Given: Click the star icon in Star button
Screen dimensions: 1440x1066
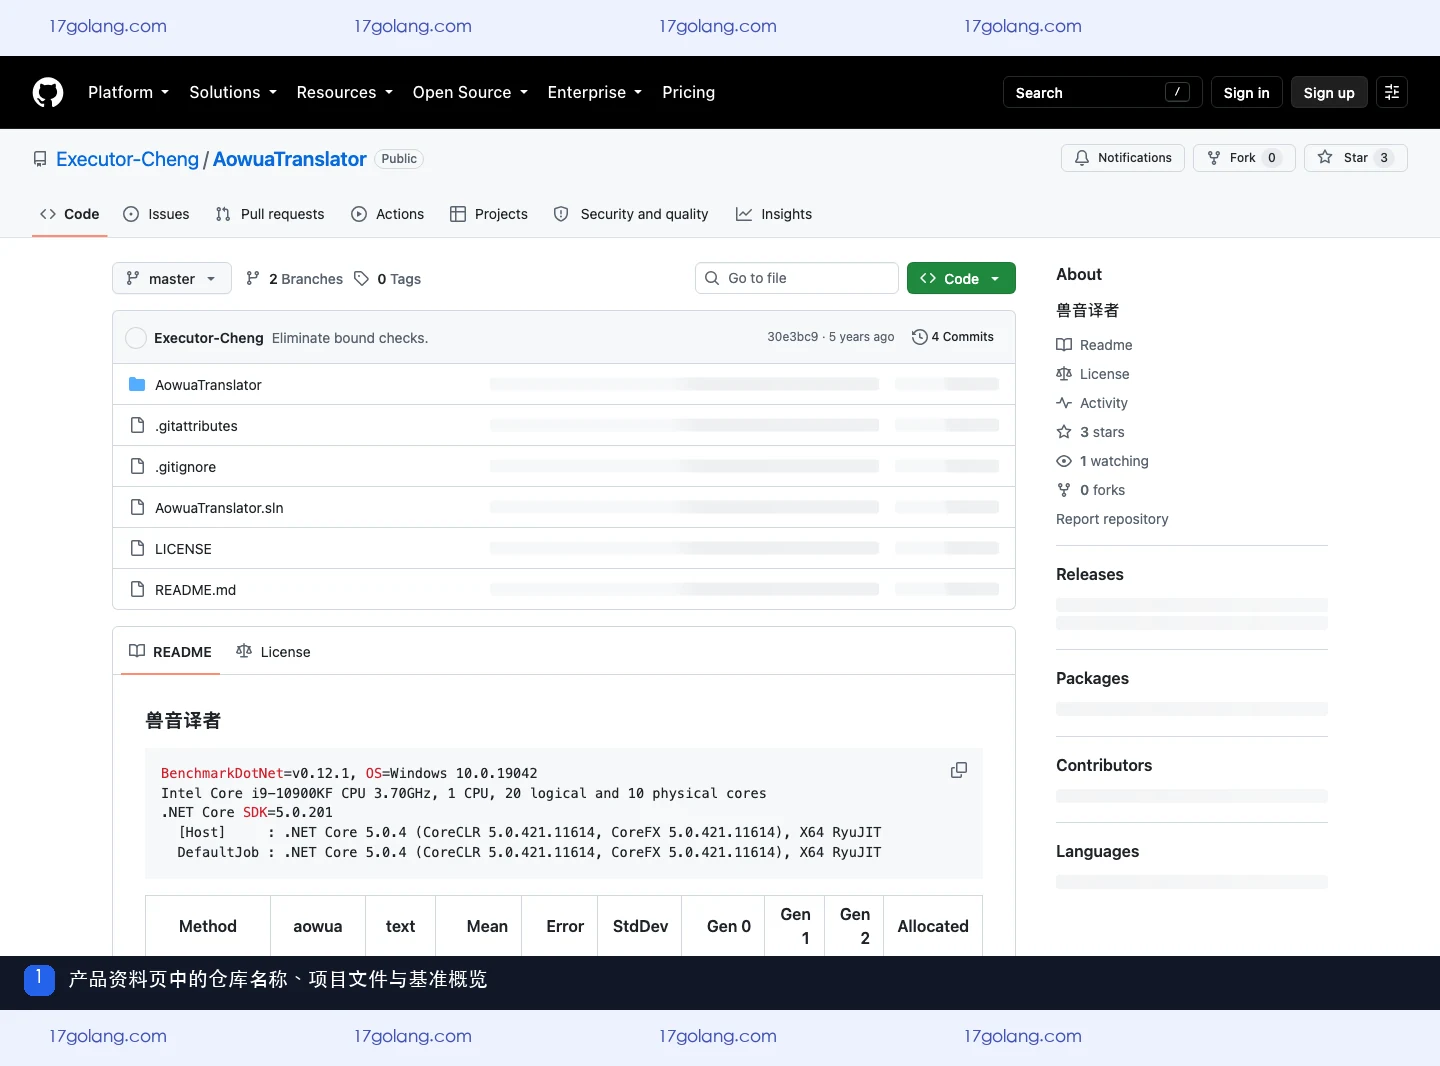Looking at the screenshot, I should 1325,158.
